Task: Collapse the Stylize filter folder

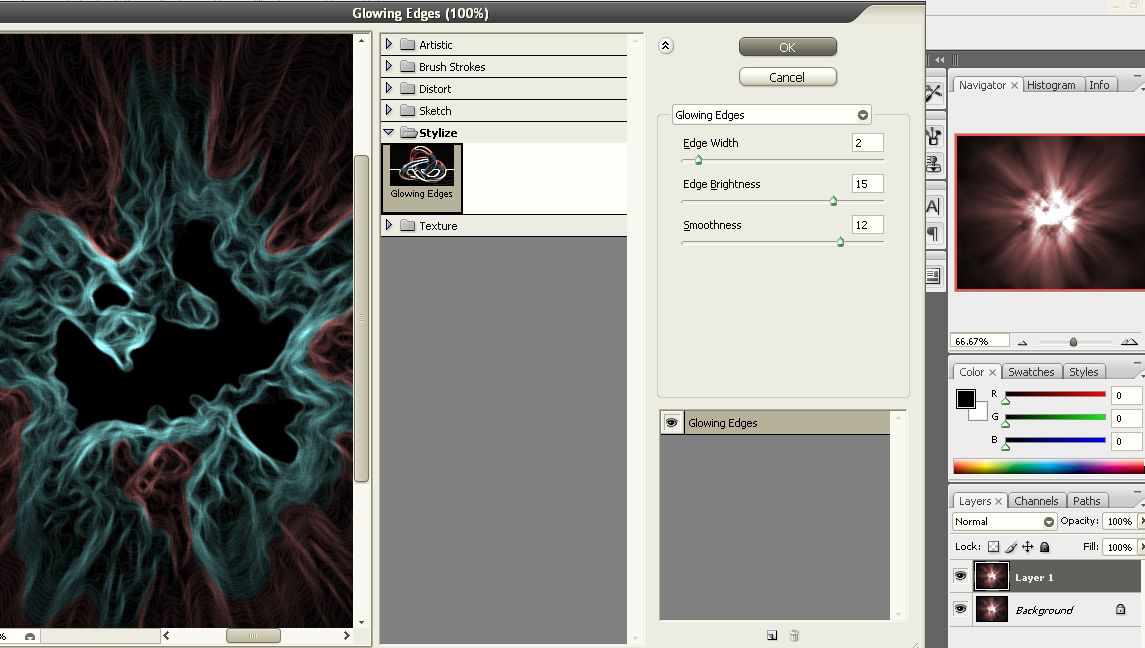Action: pyautogui.click(x=389, y=132)
